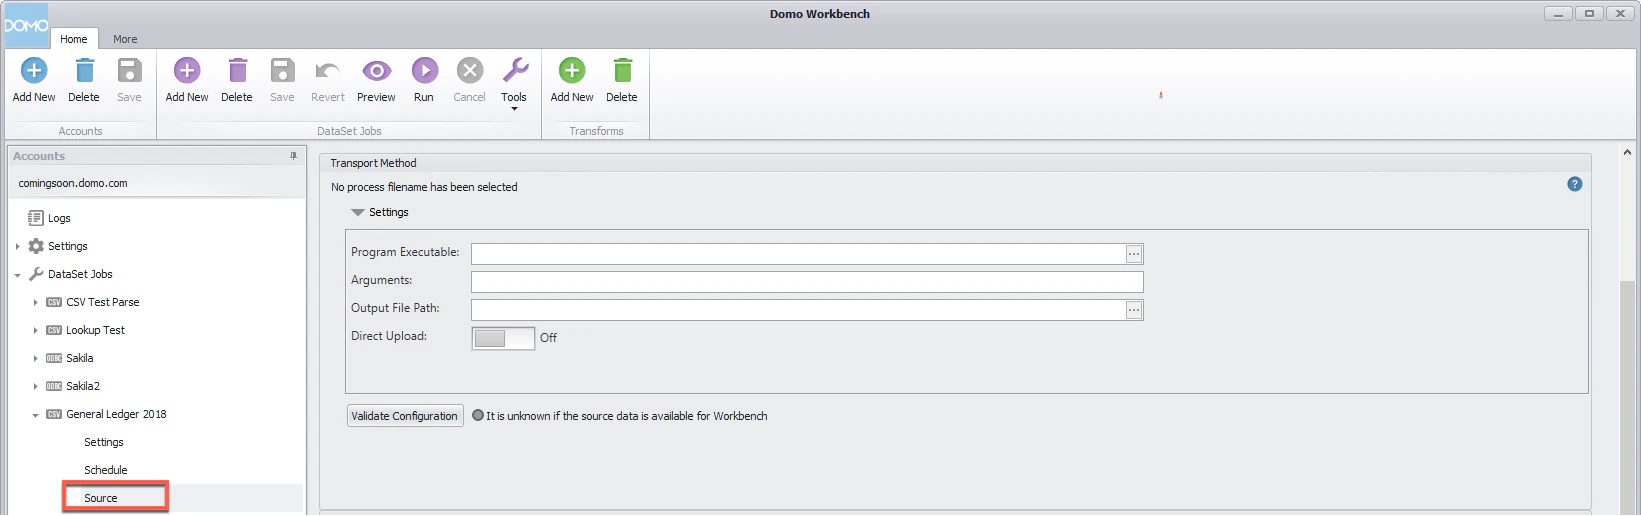Click the Settings gear tree item
The image size is (1641, 516).
[x=58, y=246]
